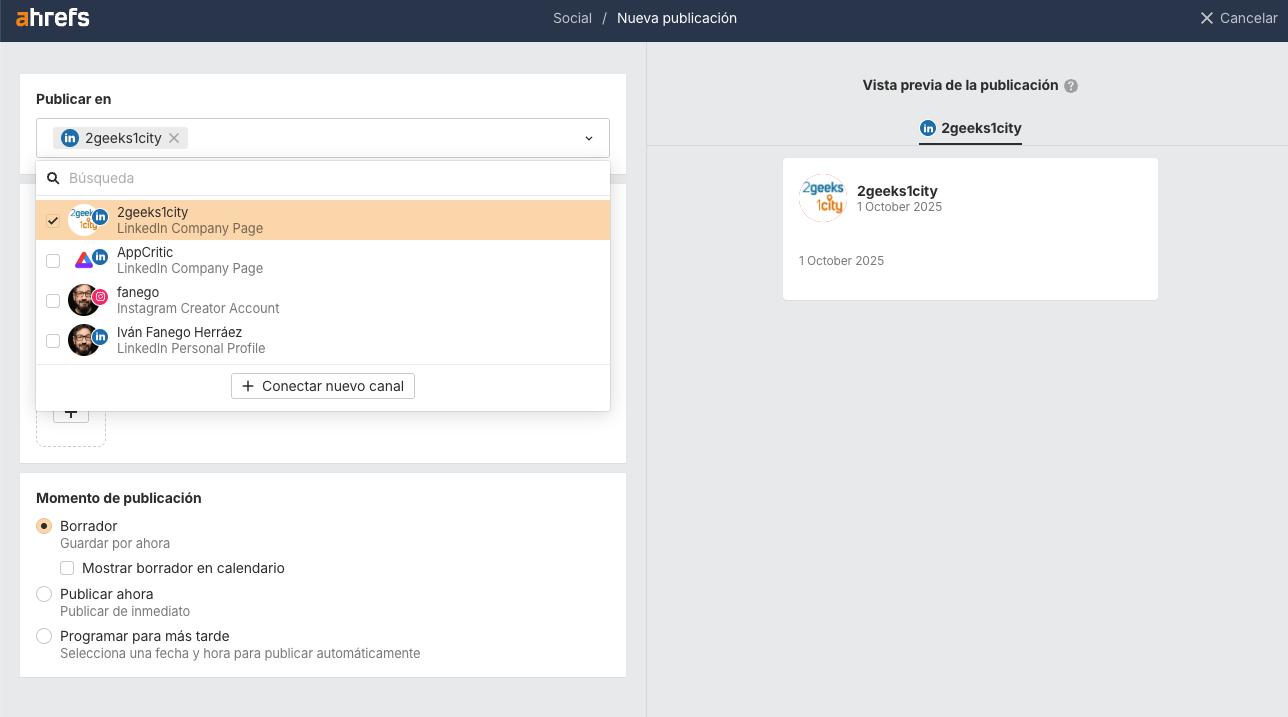Screen dimensions: 1288x717
Task: Click the AppCritic logo icon
Action: pos(84,260)
